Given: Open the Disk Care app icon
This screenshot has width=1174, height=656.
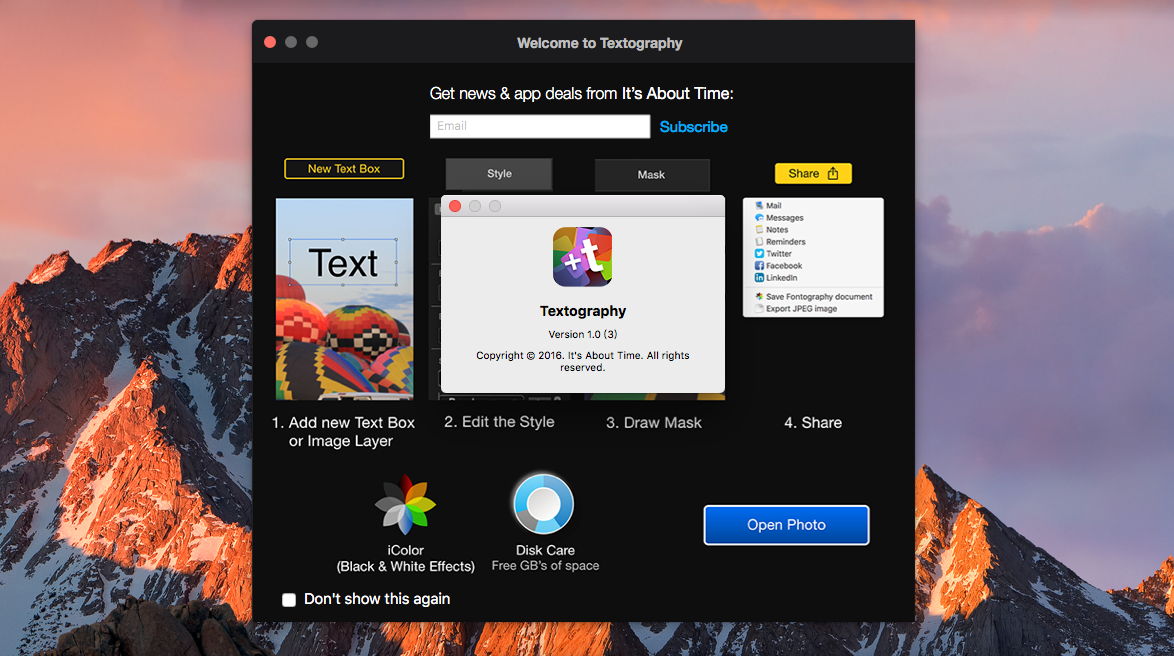Looking at the screenshot, I should (x=544, y=504).
